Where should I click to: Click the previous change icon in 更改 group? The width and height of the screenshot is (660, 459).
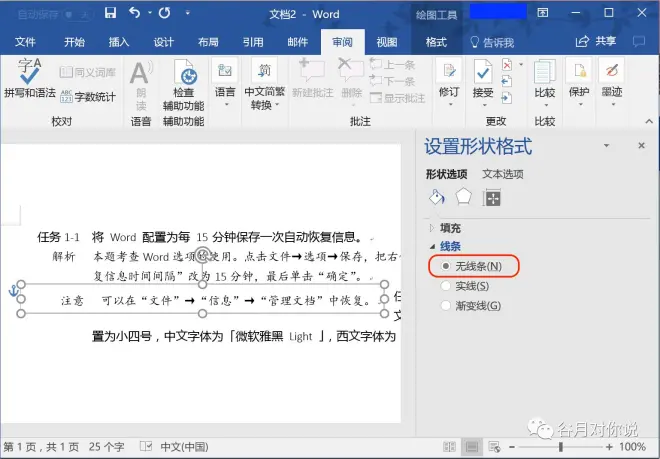click(507, 81)
